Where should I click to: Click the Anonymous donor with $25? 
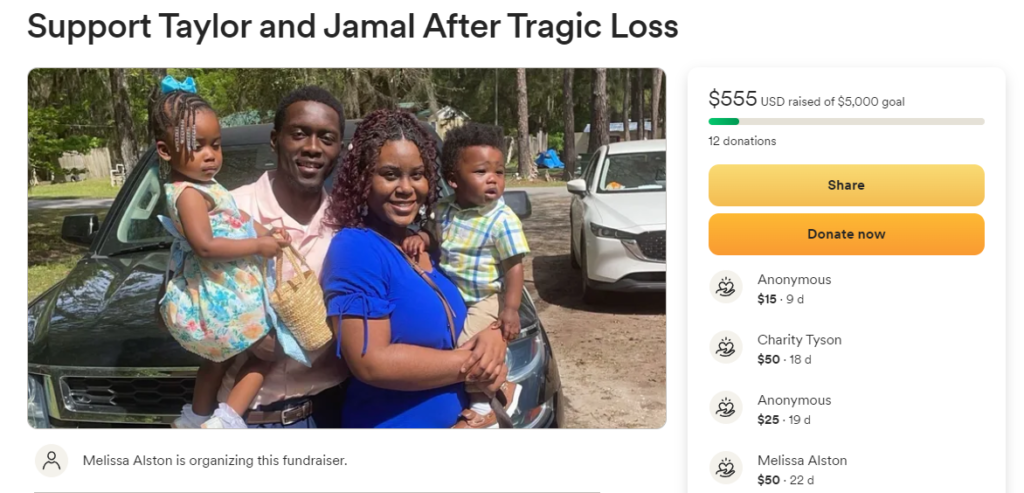coord(794,400)
